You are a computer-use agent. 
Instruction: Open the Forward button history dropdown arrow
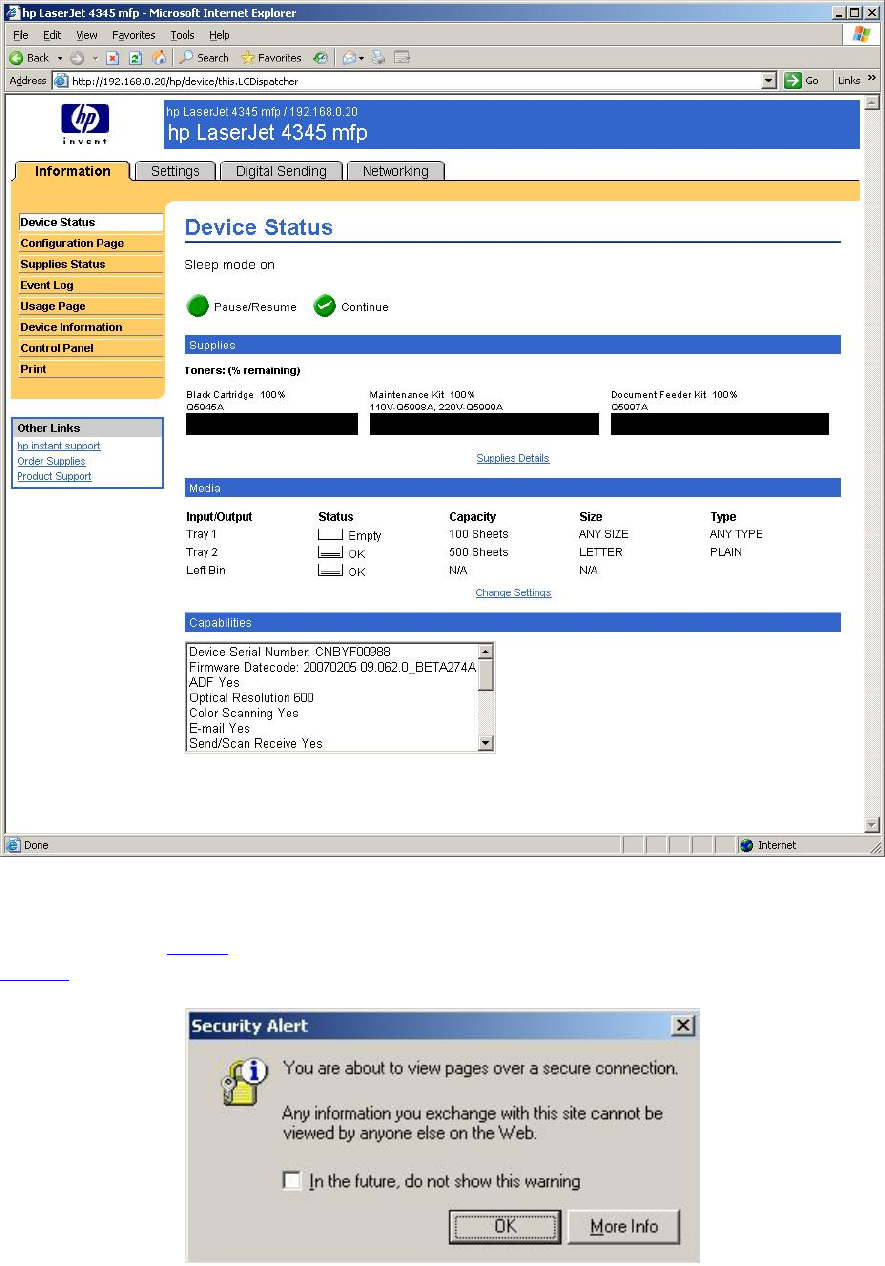pos(96,58)
